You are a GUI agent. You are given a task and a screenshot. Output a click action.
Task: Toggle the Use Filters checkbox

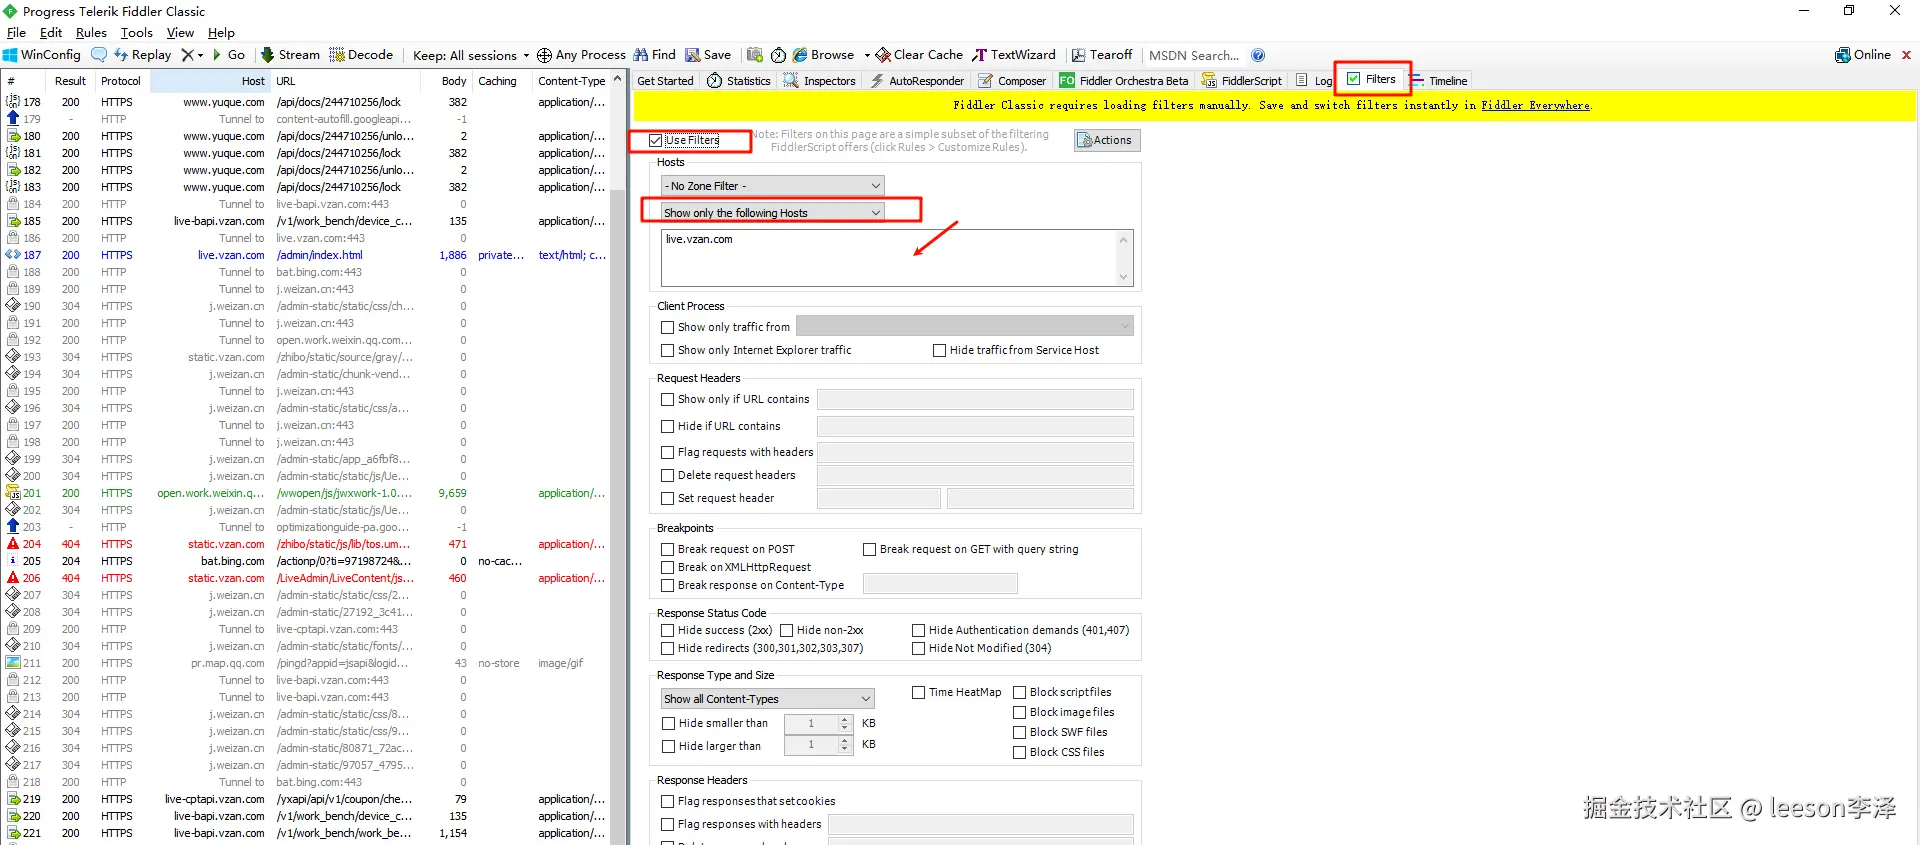(x=655, y=141)
